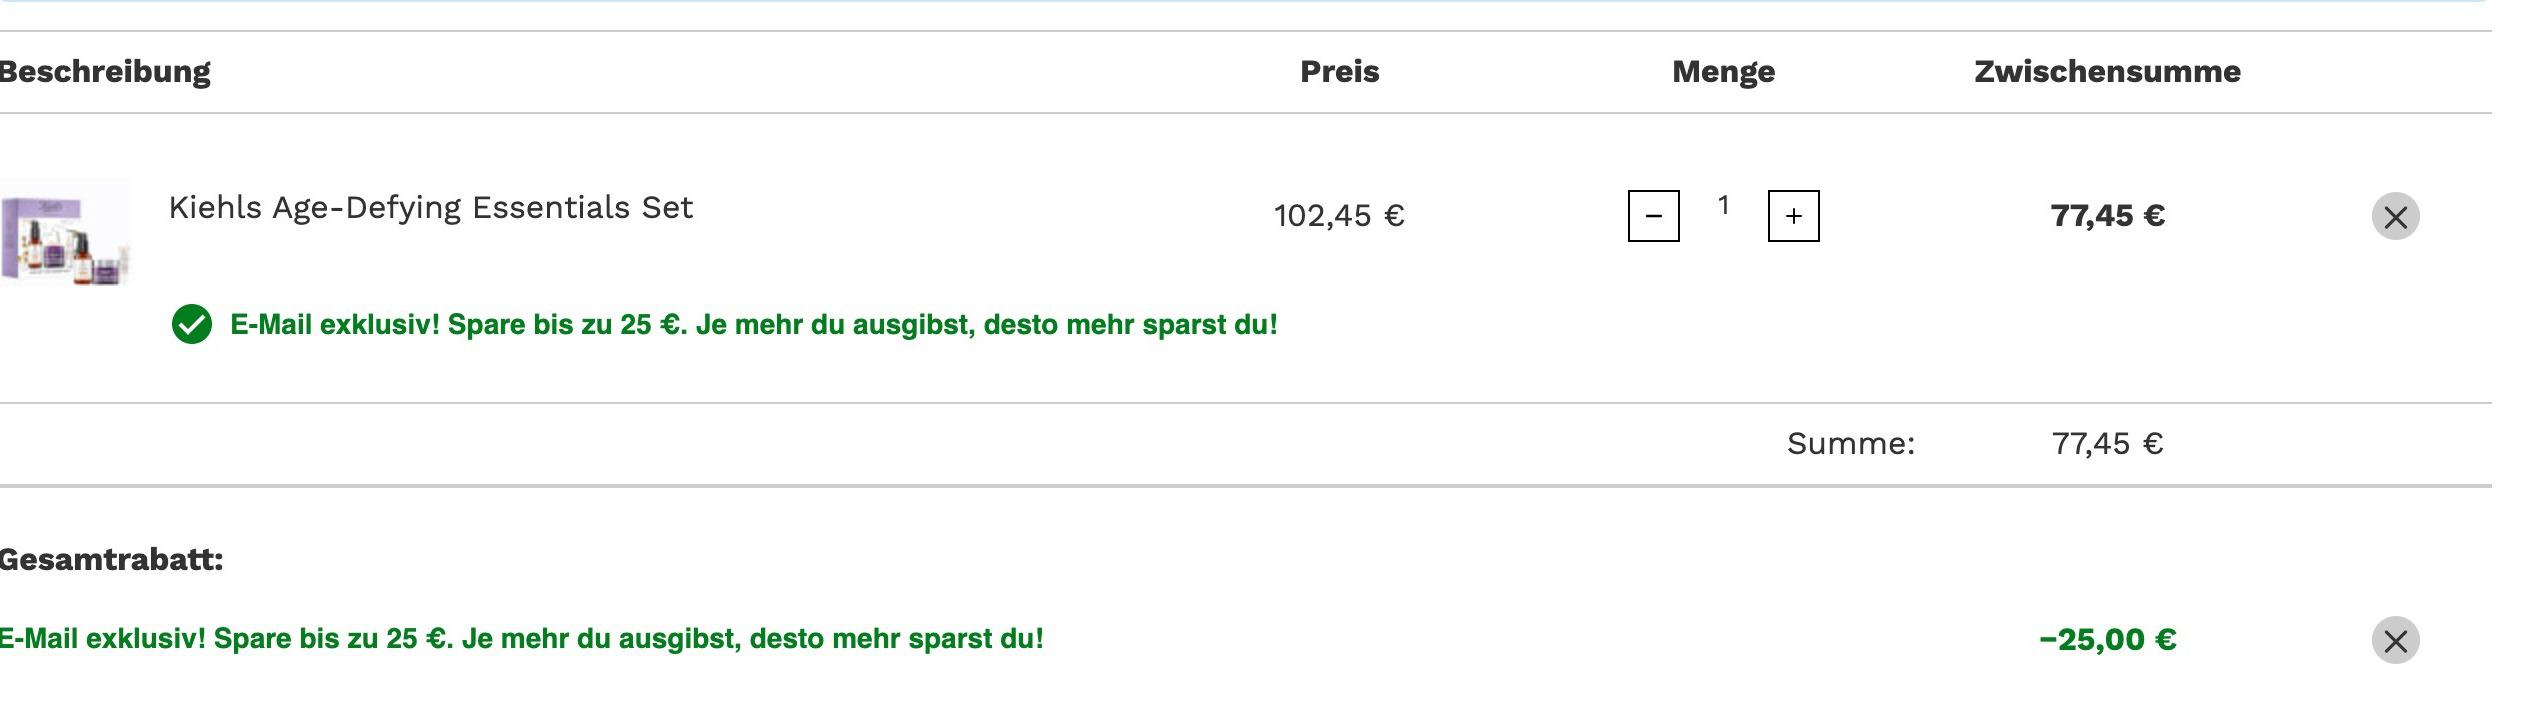Click the Summe total amount 77,45 €
This screenshot has width=2524, height=712.
[2107, 444]
